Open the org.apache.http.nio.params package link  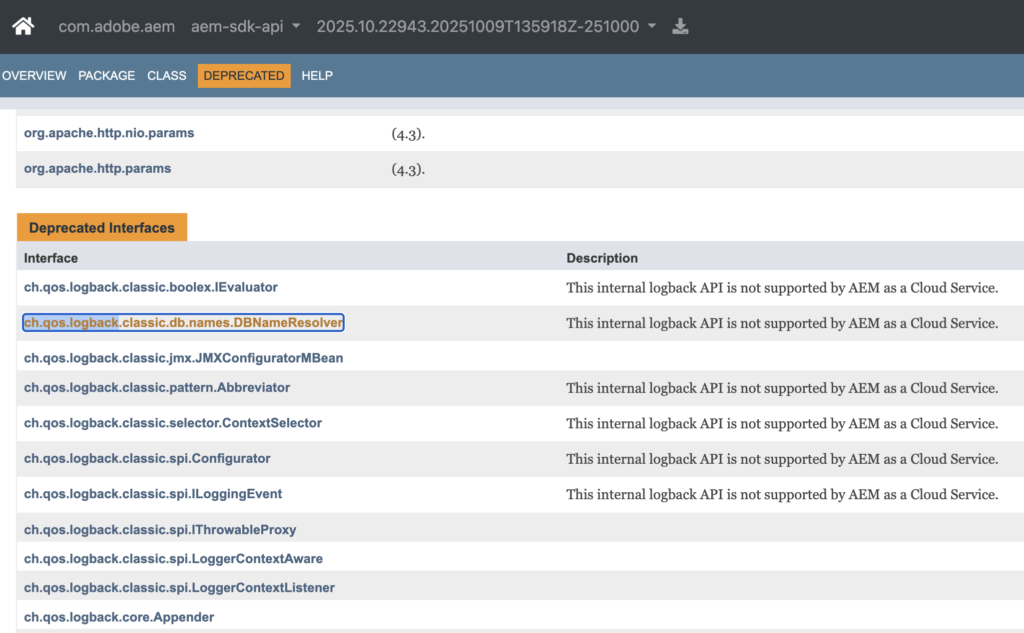click(109, 133)
